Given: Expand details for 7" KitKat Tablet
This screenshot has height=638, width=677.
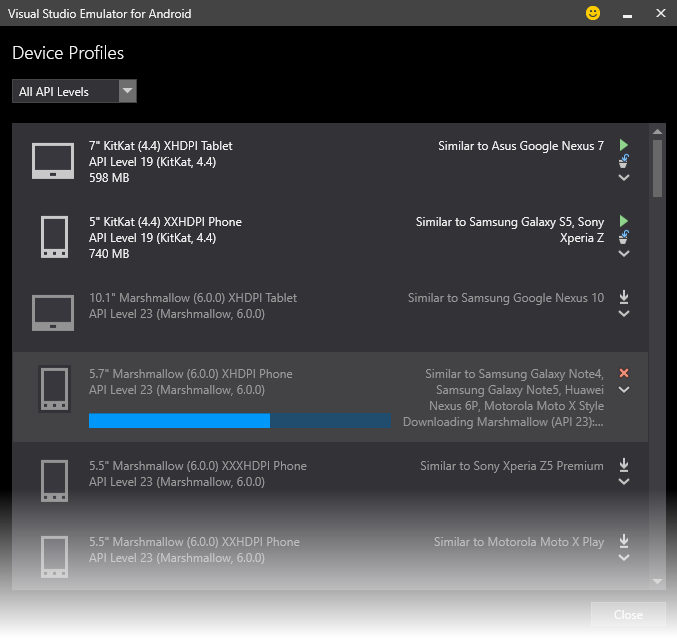Looking at the screenshot, I should tap(624, 178).
